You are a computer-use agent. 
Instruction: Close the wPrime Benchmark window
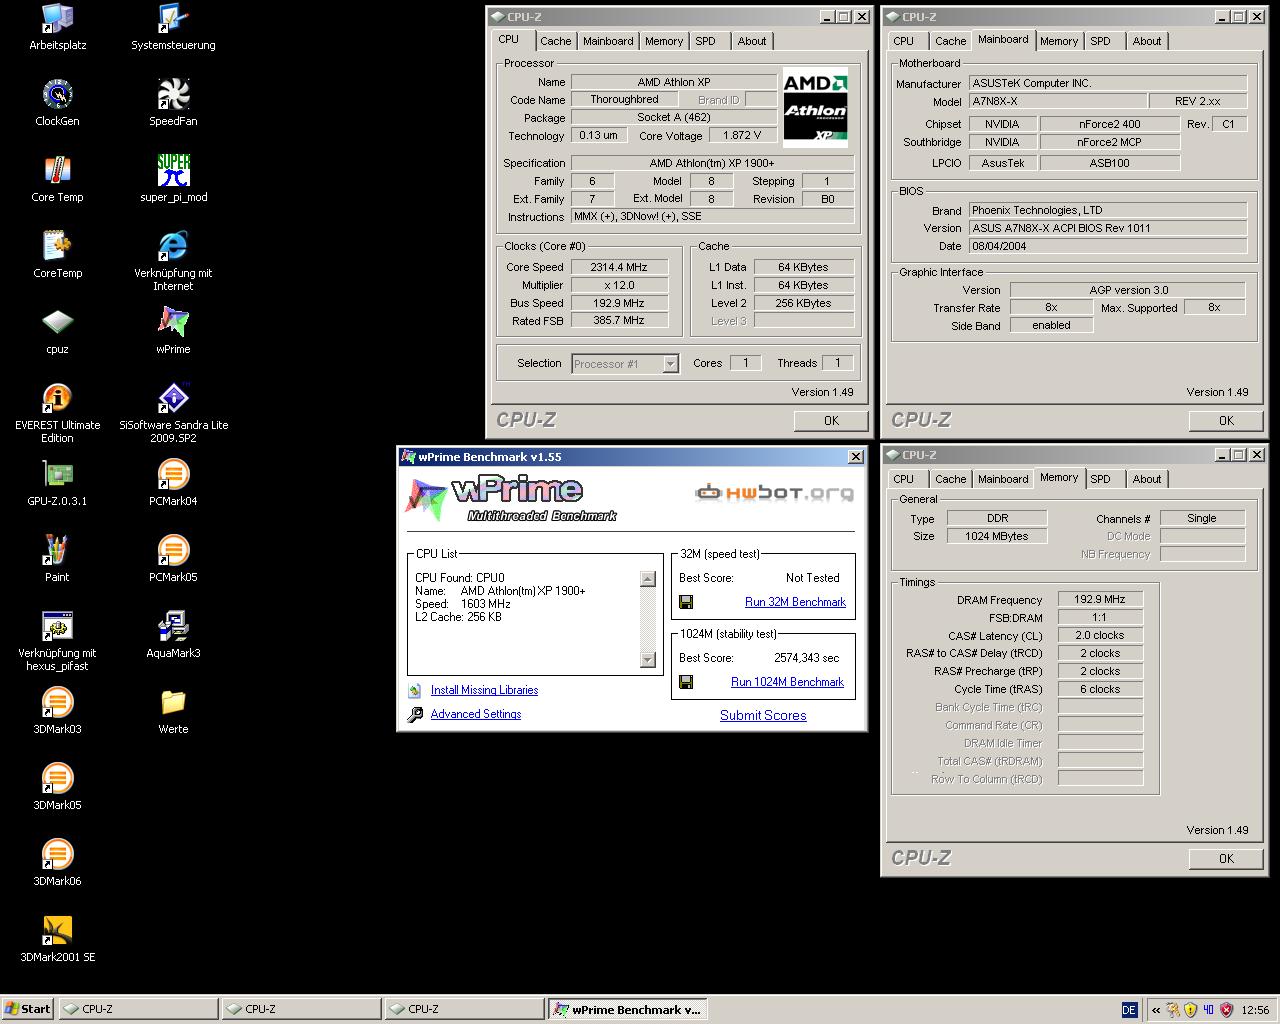click(x=855, y=457)
